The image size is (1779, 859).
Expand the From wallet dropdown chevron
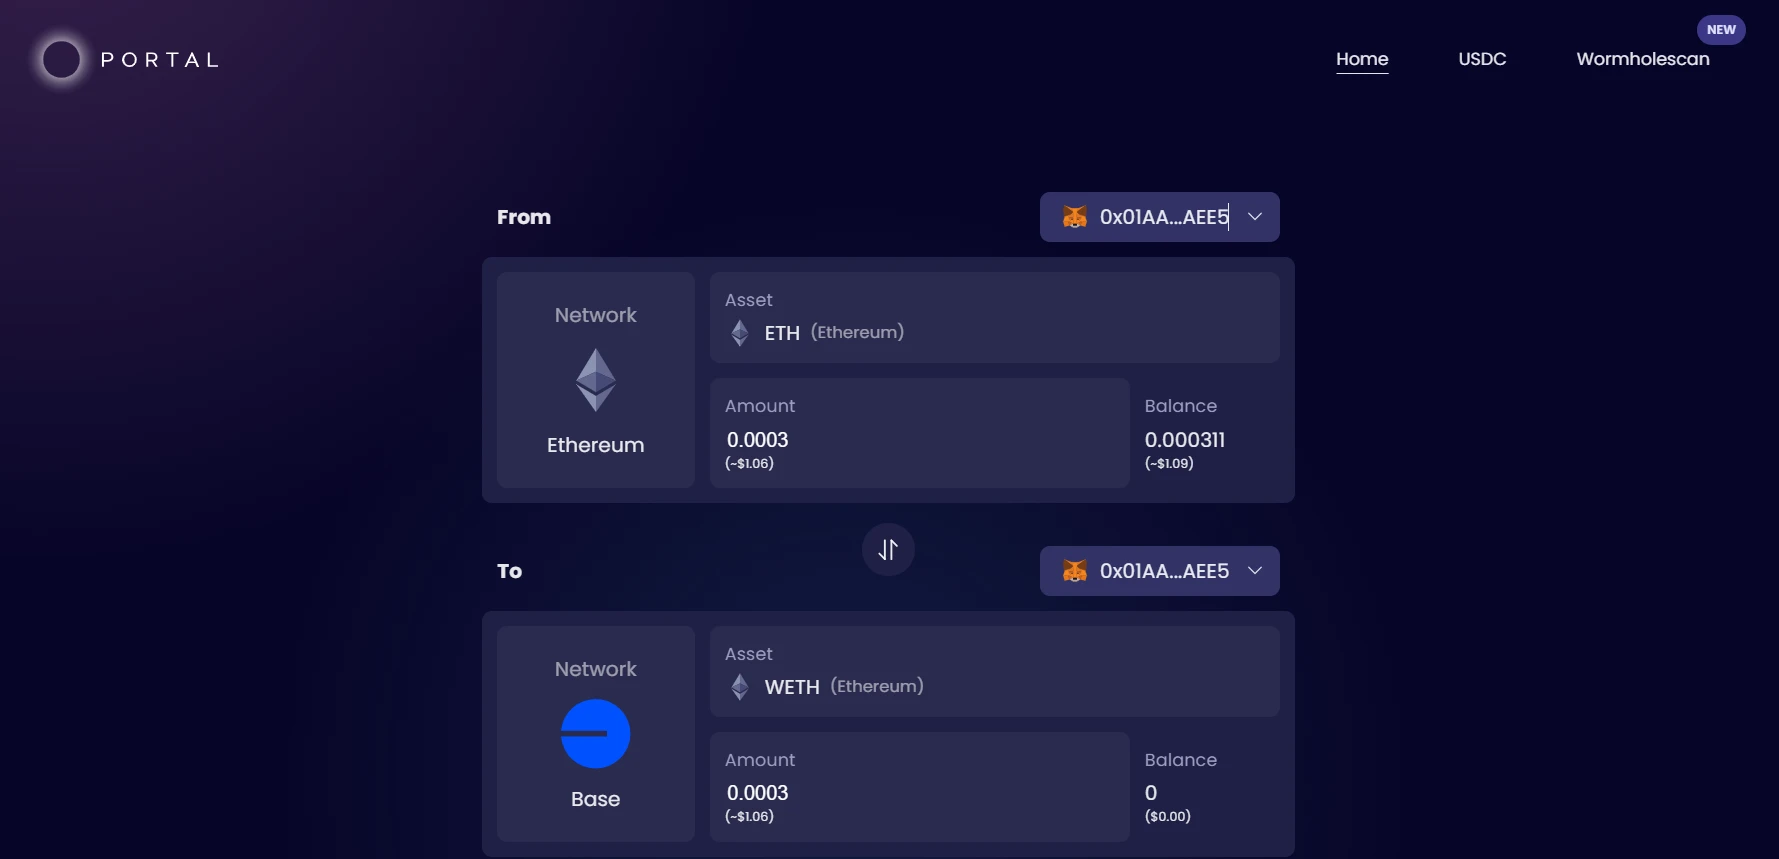click(1255, 217)
